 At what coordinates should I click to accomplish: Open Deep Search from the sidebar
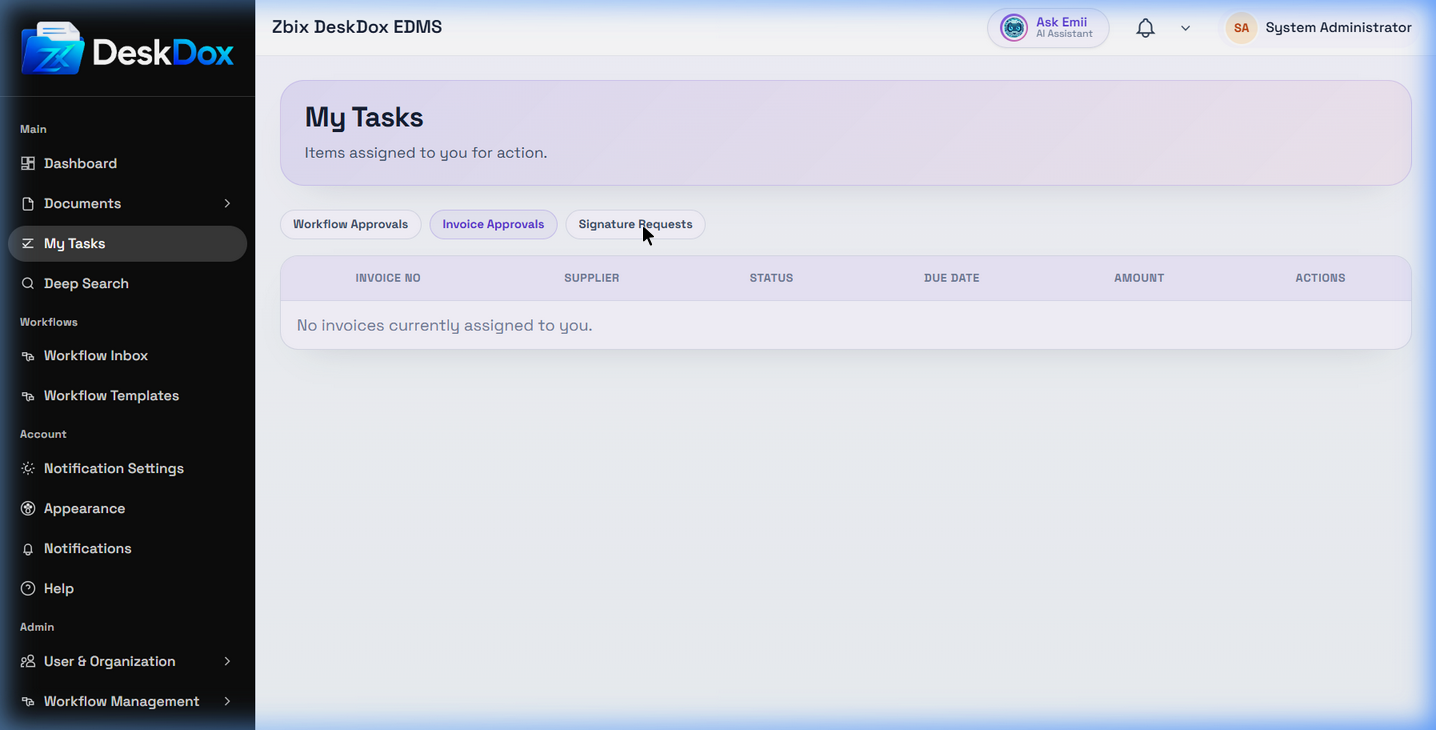tap(127, 283)
